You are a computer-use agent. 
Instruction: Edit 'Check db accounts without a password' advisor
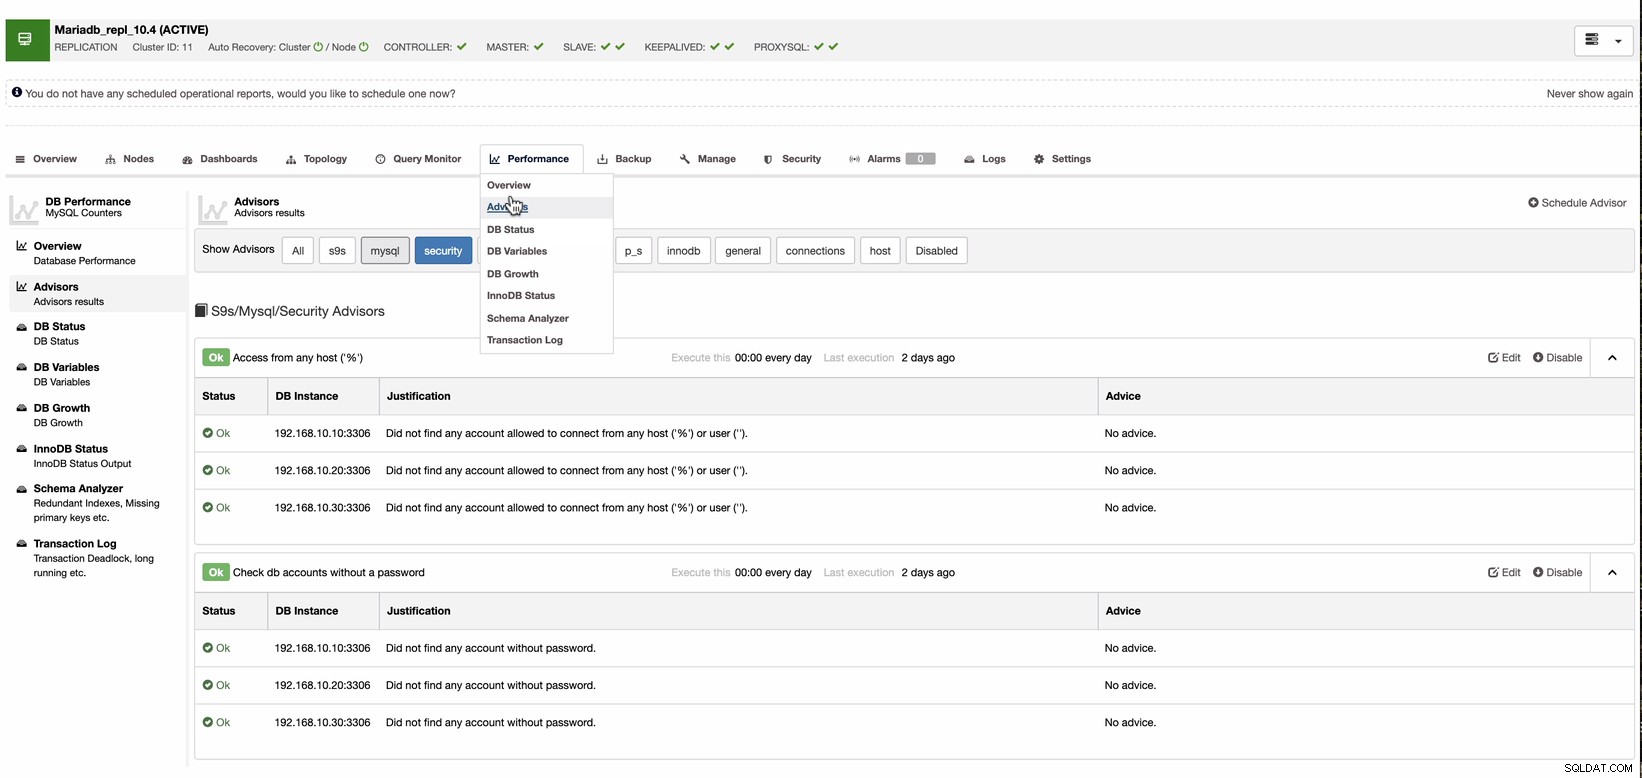1504,573
